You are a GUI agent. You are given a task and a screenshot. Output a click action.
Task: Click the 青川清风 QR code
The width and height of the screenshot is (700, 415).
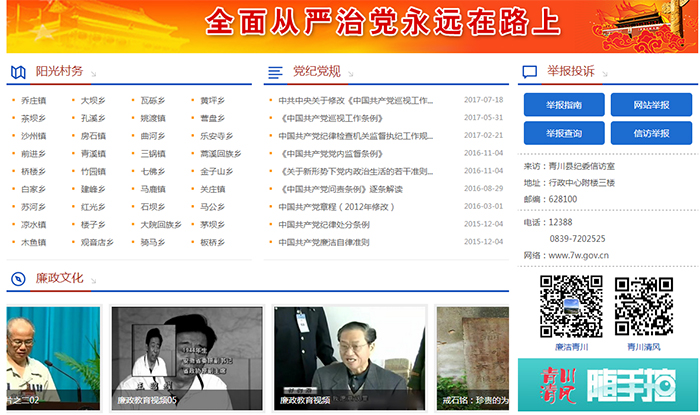645,307
